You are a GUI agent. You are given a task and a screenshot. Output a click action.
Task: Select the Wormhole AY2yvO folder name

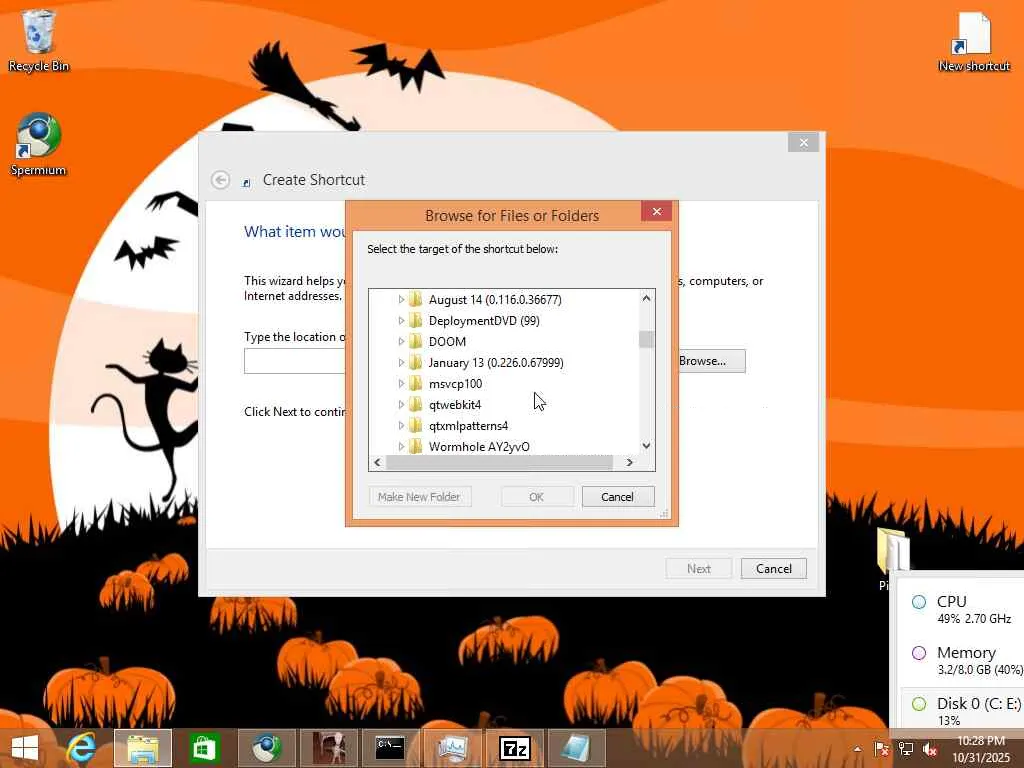[x=479, y=447]
